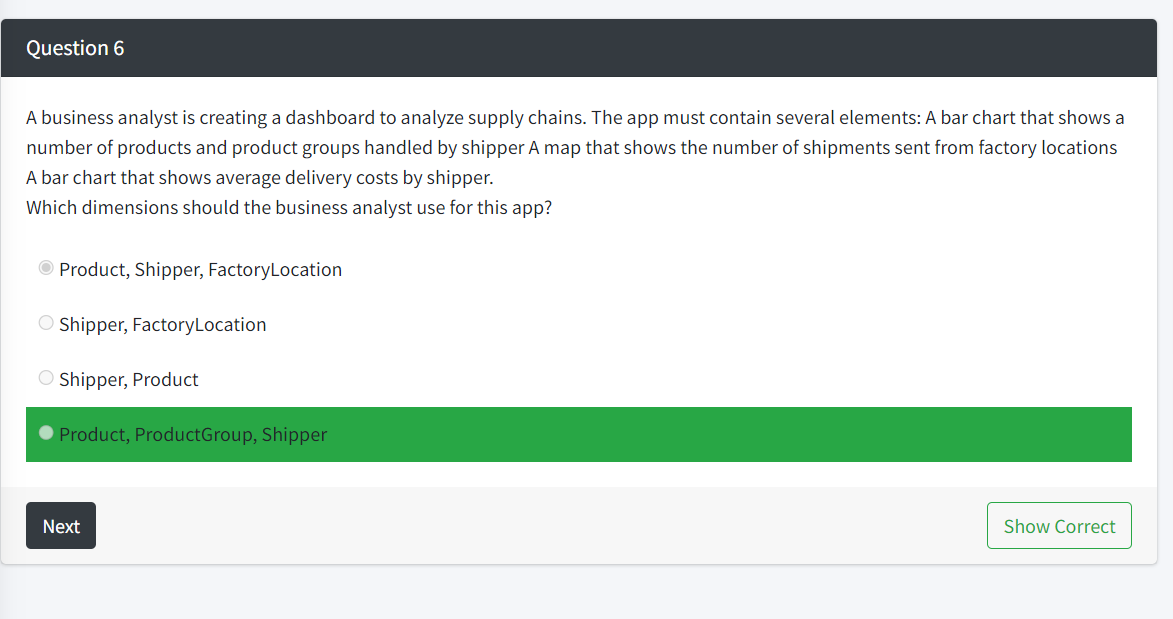Screen dimensions: 1173x619
Task: Click the answer text "Product, Shipper, FactoryLocation"
Action: (199, 269)
